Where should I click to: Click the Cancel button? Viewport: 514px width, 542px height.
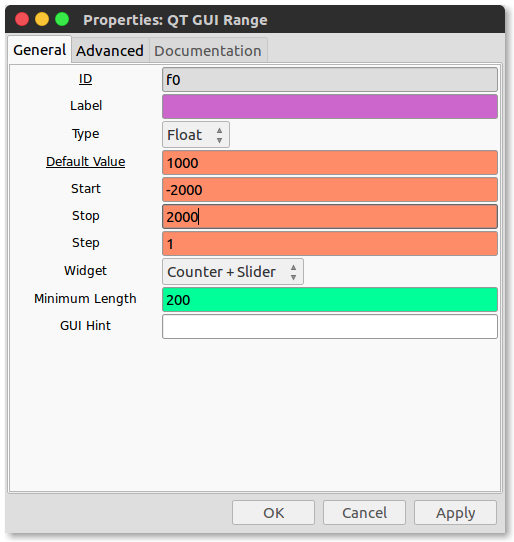[x=364, y=513]
